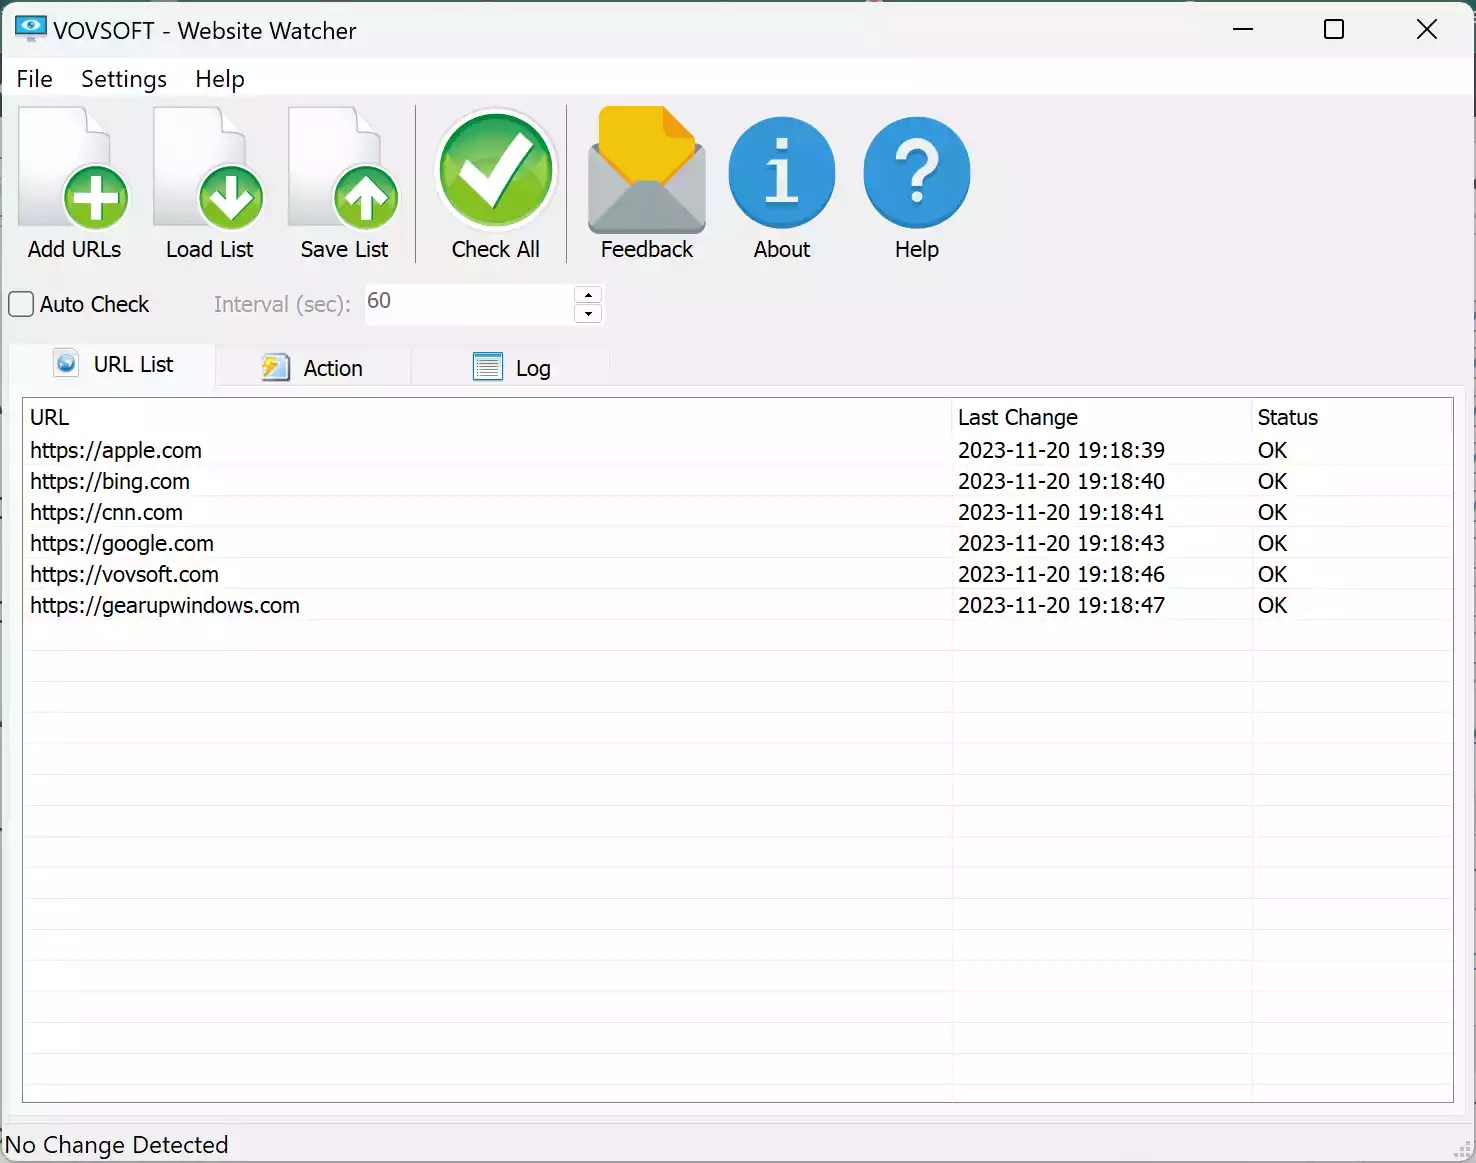
Task: Open the Feedback envelope icon
Action: [x=647, y=184]
